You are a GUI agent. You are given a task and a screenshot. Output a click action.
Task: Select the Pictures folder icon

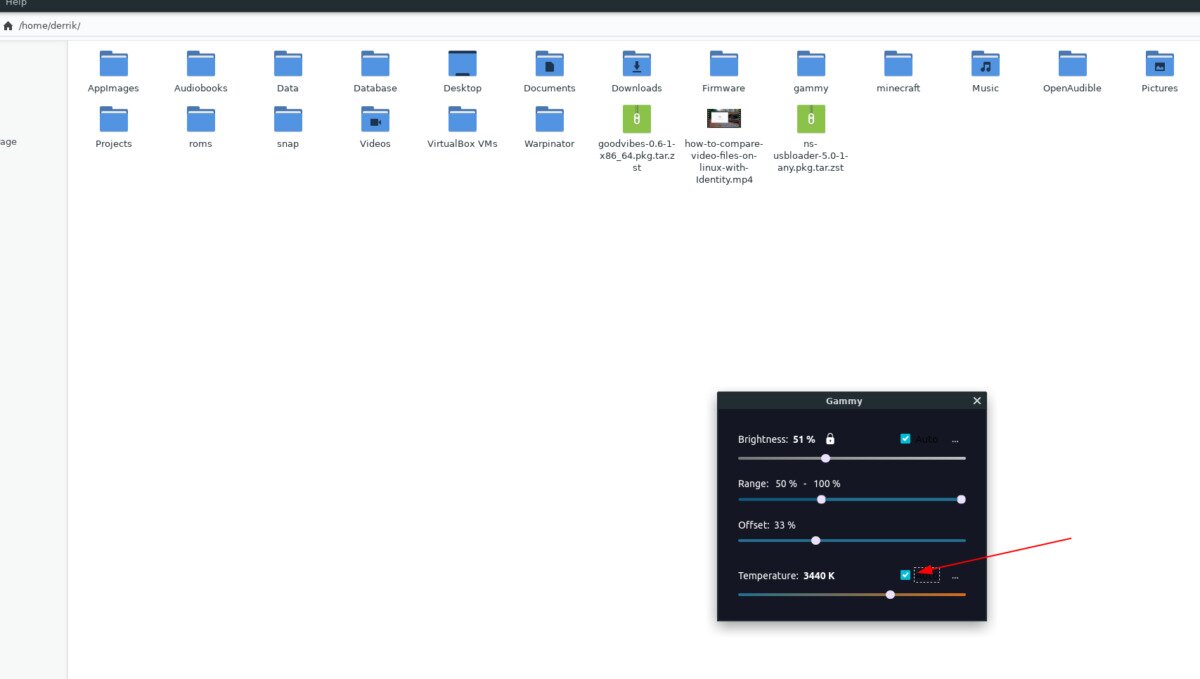tap(1159, 64)
